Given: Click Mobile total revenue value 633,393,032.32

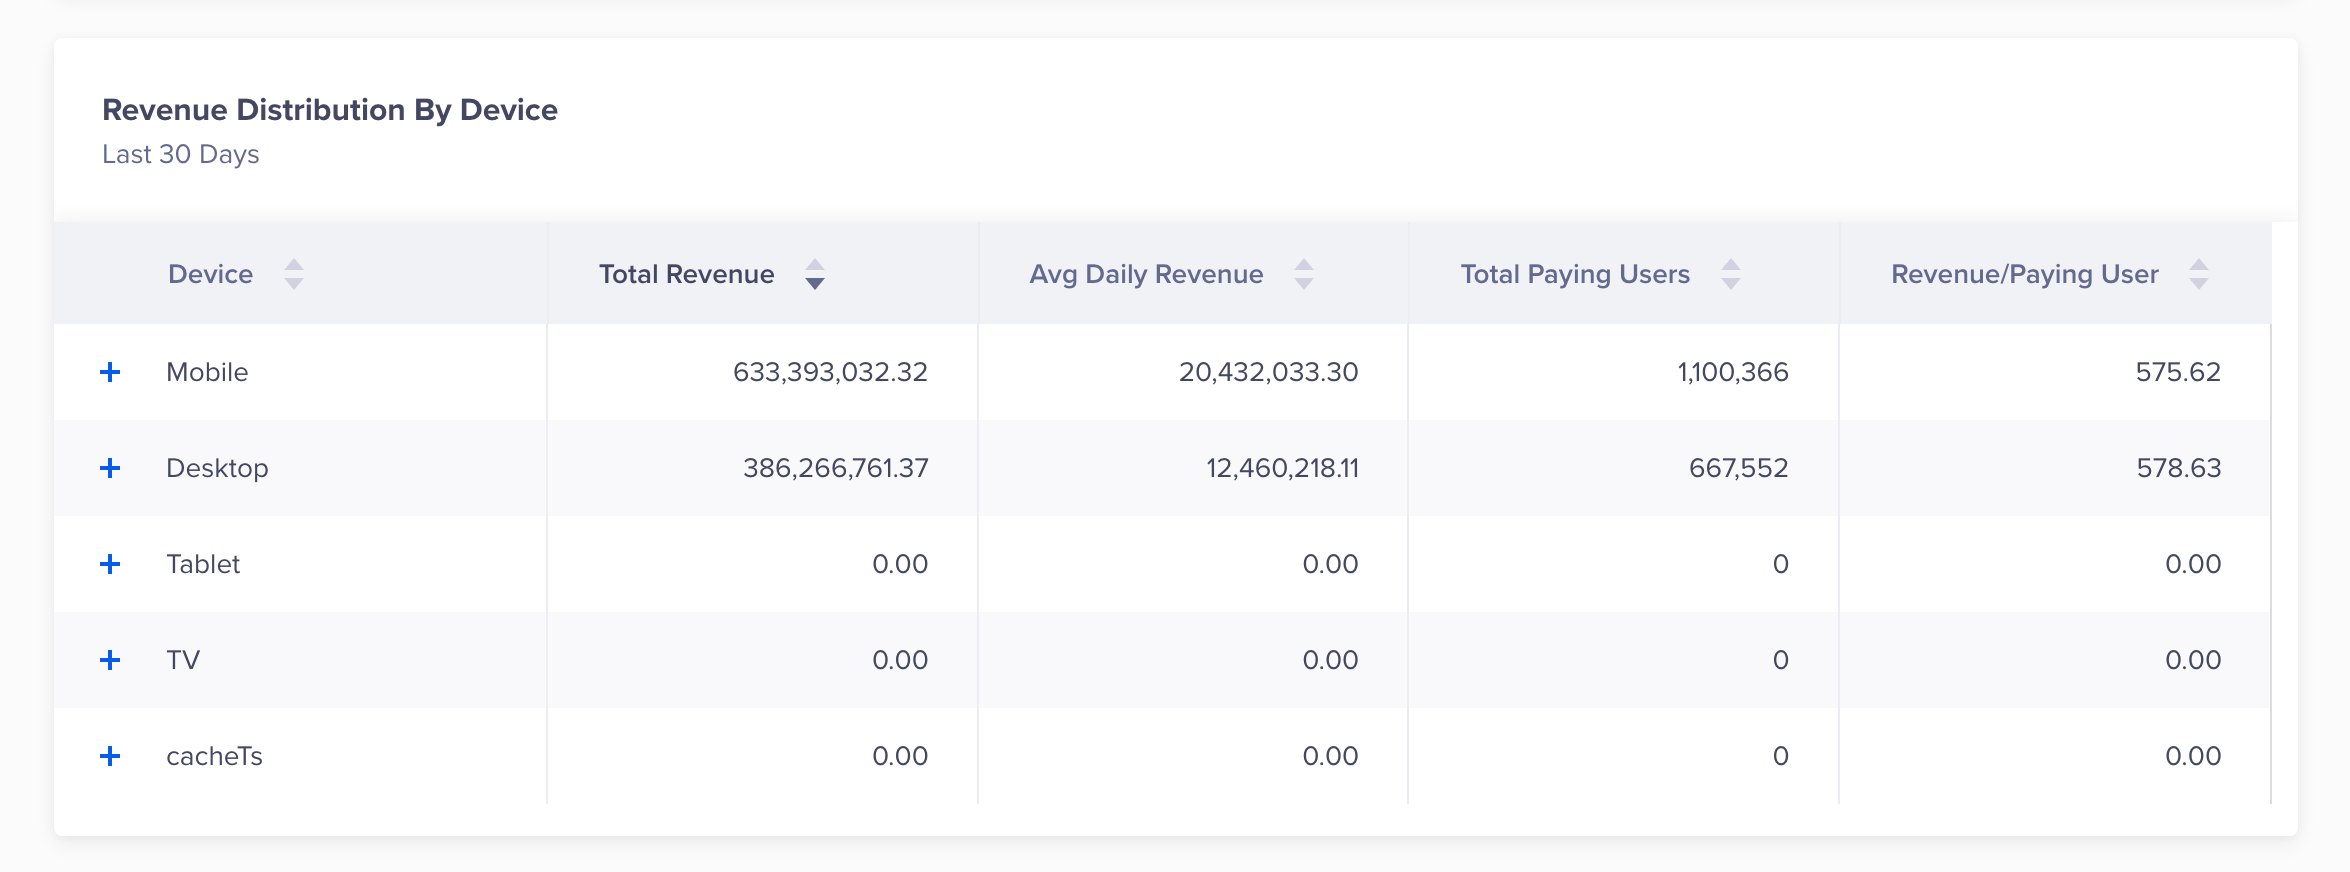Looking at the screenshot, I should point(830,372).
